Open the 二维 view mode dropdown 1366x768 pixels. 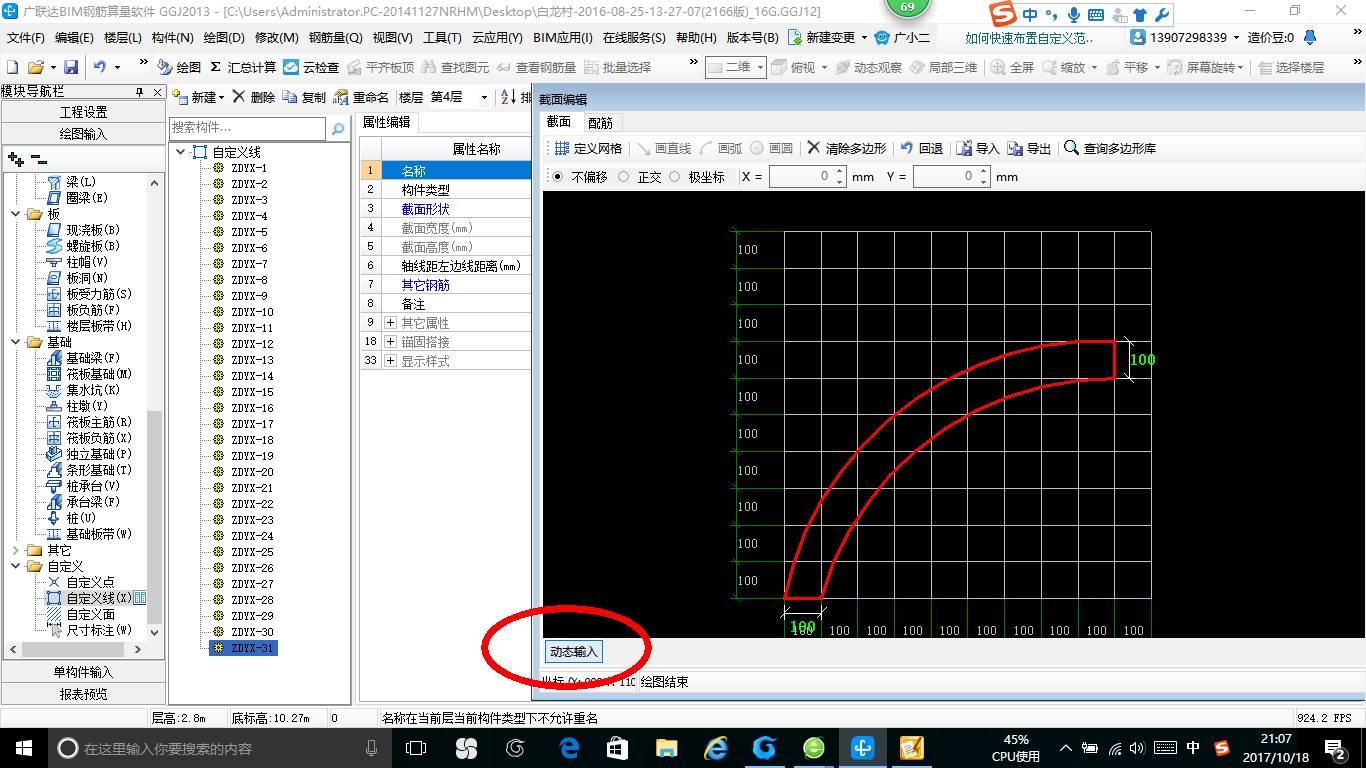[x=760, y=67]
